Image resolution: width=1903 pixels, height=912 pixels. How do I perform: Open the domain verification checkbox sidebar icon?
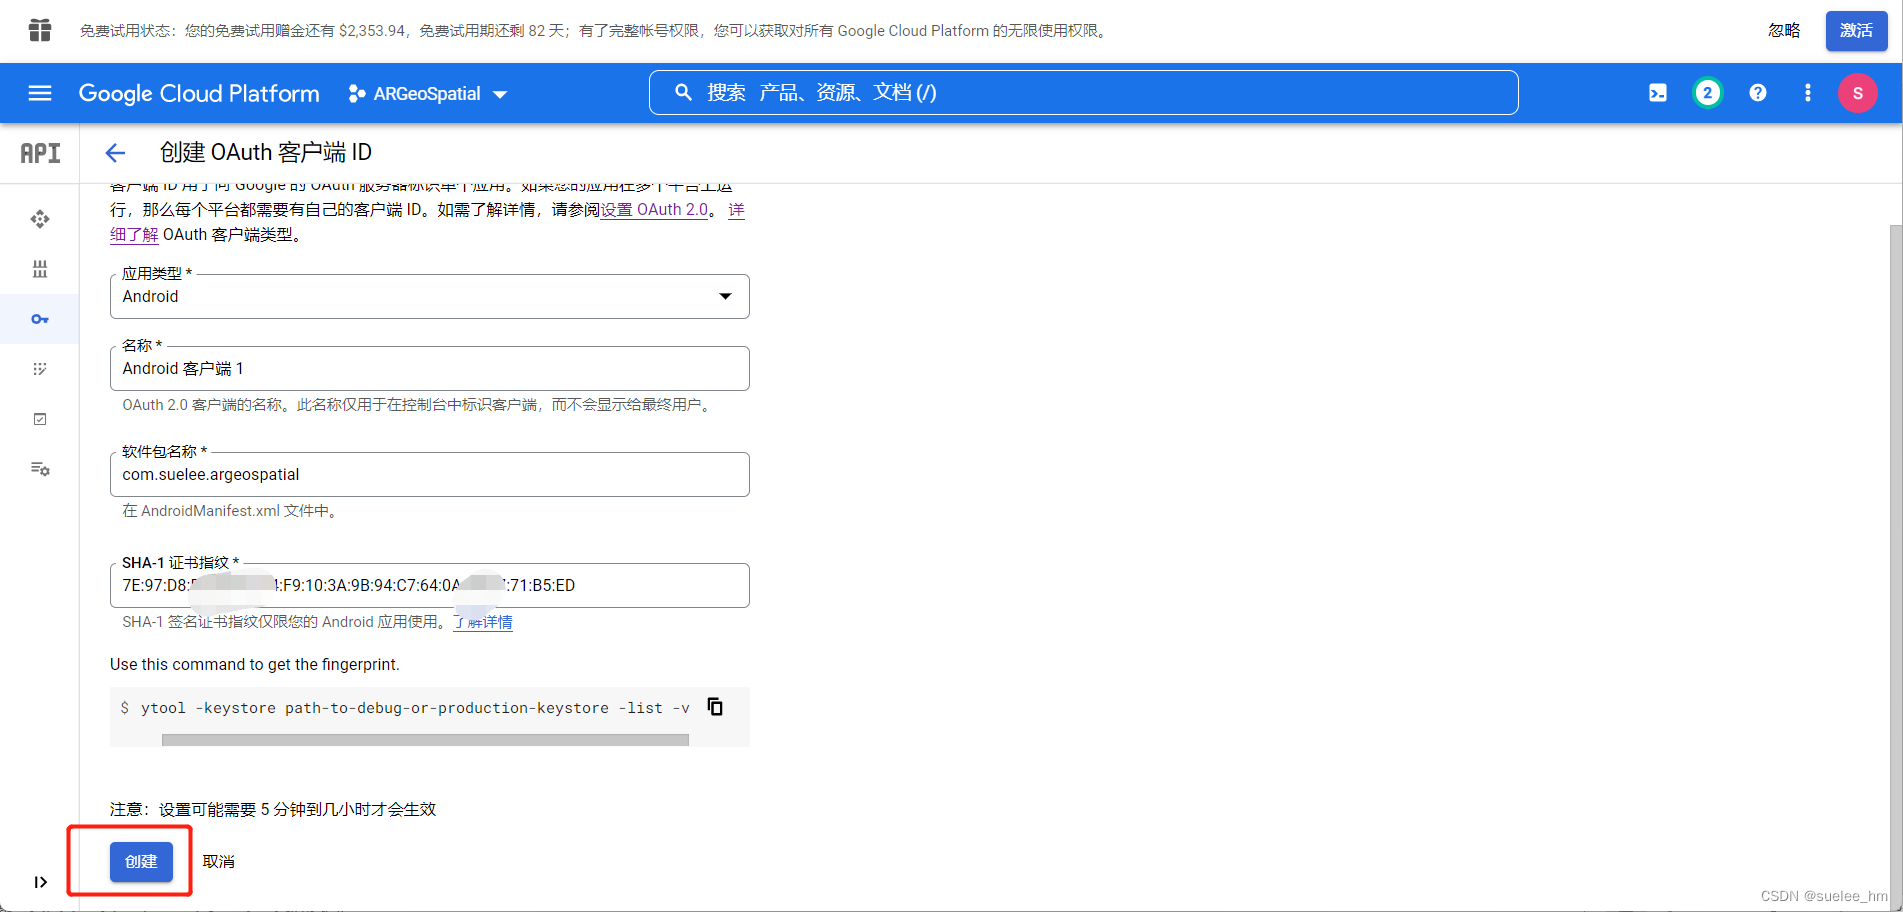pyautogui.click(x=40, y=419)
